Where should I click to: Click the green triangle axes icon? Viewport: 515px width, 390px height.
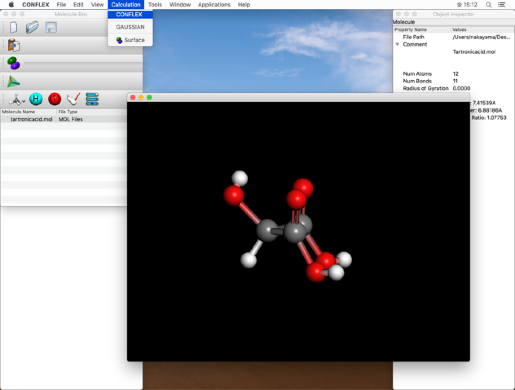click(13, 81)
